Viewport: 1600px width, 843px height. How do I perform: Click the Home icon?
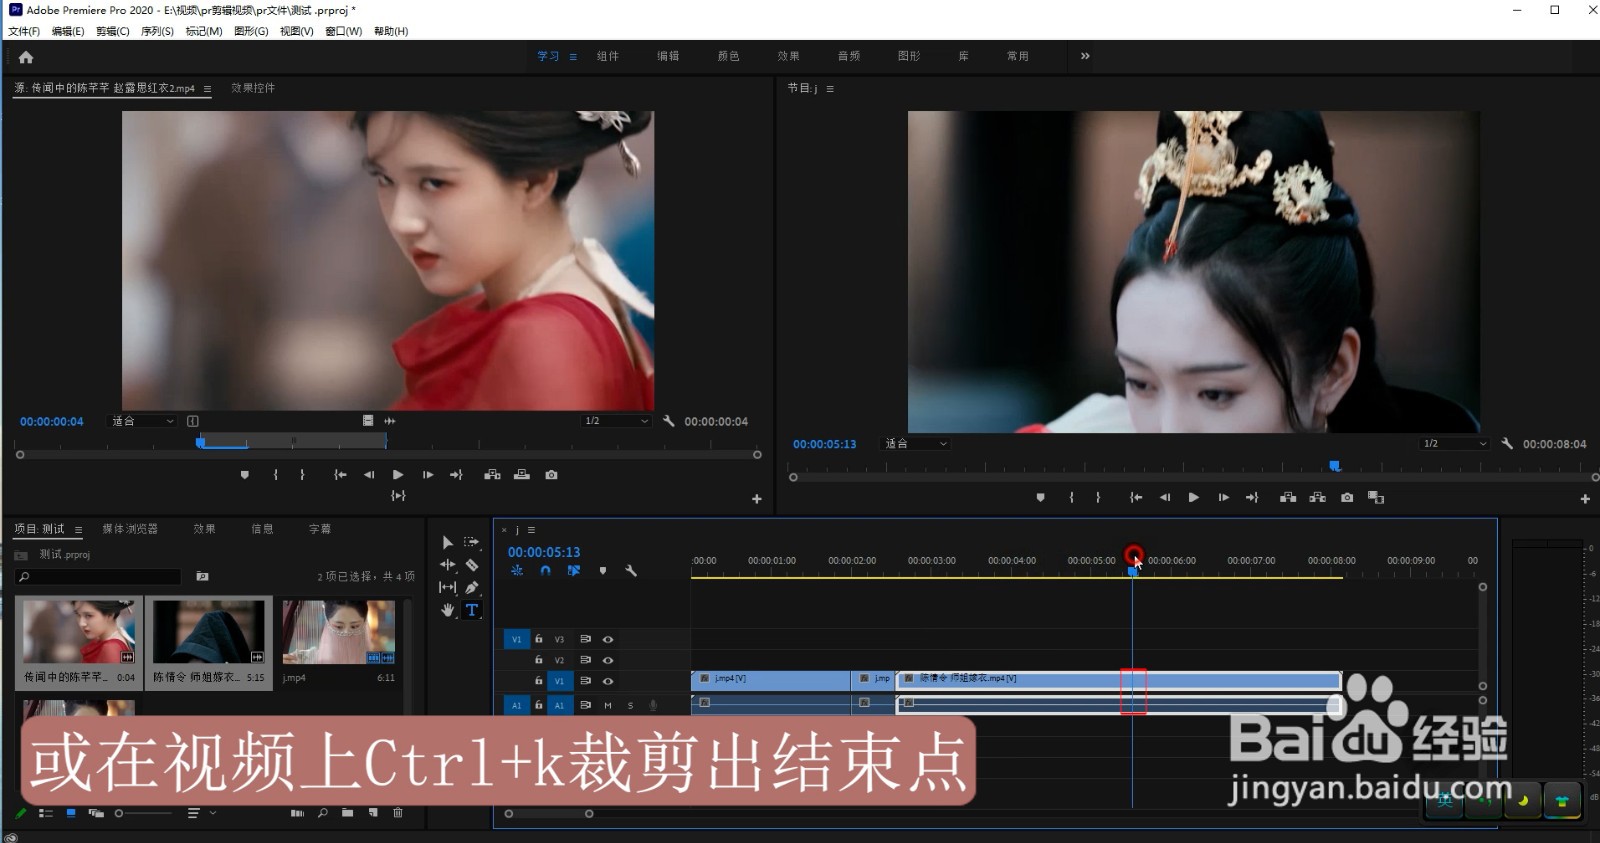(x=26, y=57)
